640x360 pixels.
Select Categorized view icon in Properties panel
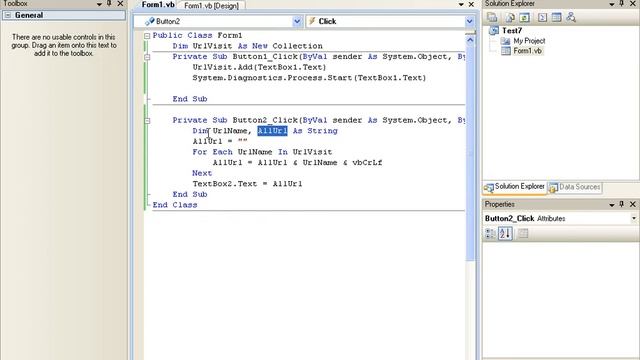click(x=491, y=233)
